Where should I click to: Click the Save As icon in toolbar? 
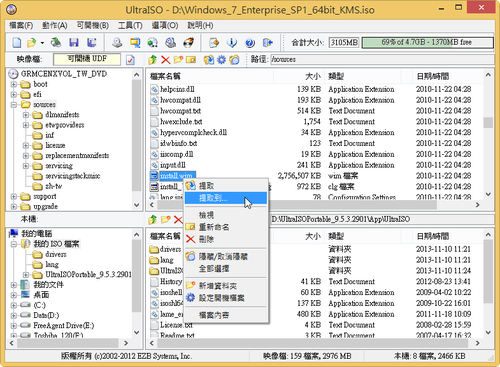(x=91, y=42)
